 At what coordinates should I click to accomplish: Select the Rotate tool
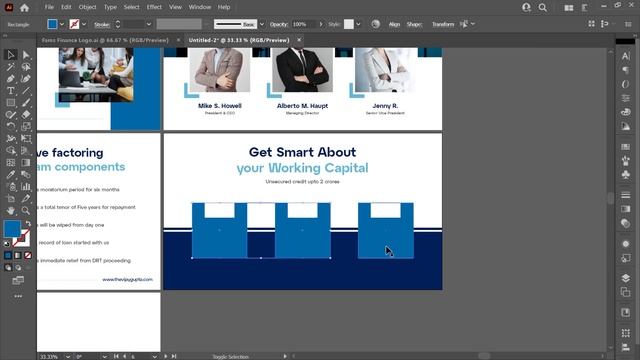coord(11,127)
